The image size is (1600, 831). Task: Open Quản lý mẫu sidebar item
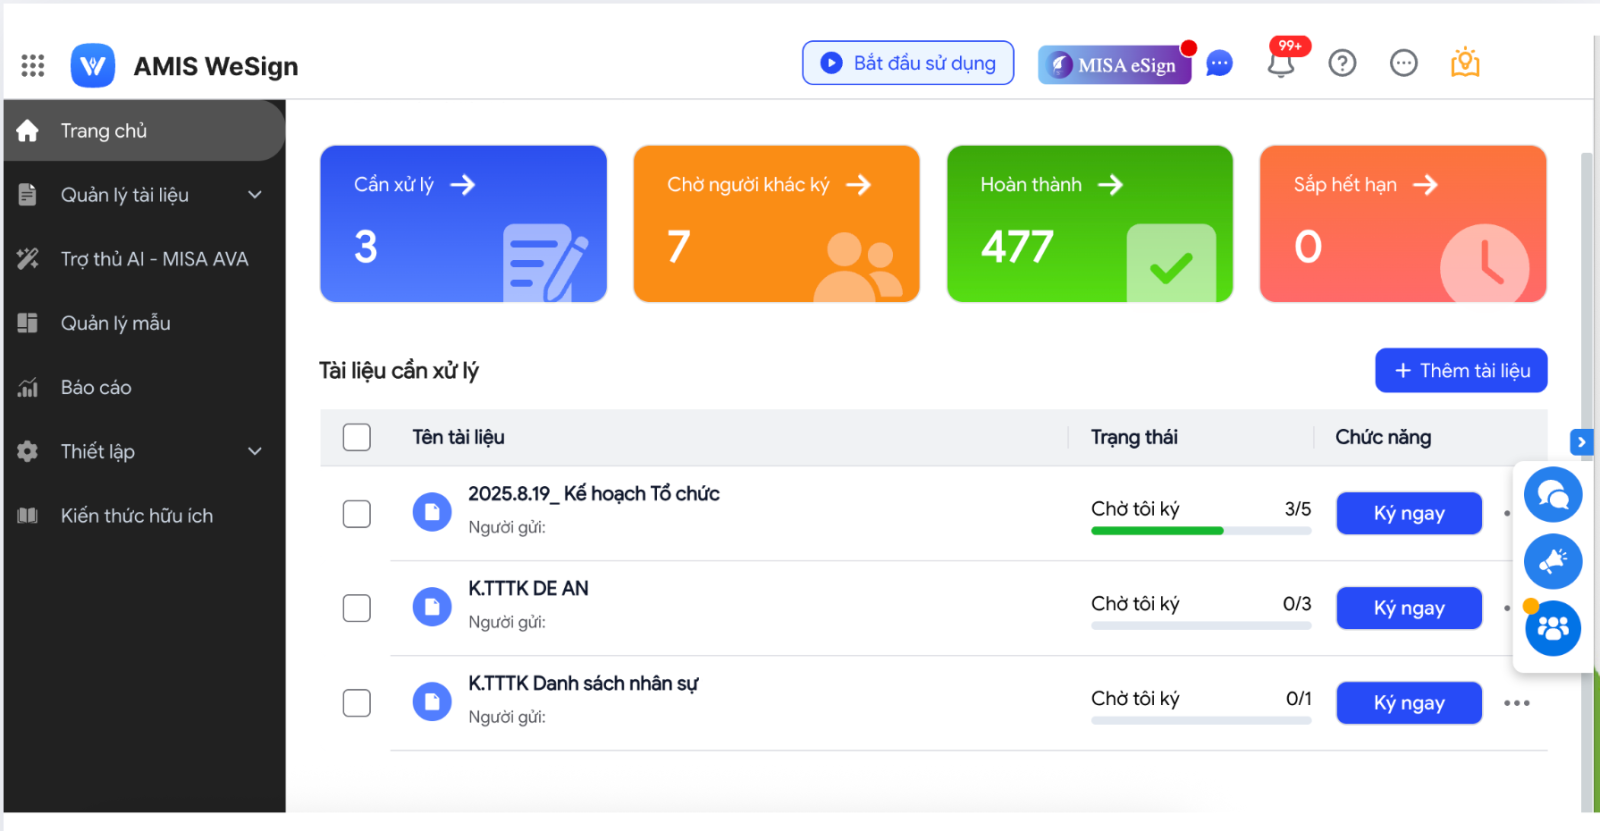(115, 323)
